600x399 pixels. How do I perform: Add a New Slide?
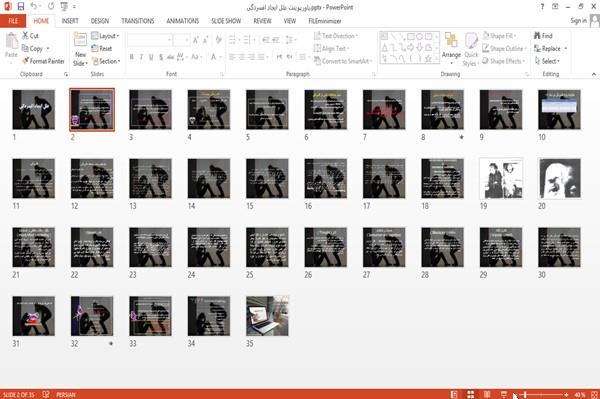tap(80, 49)
